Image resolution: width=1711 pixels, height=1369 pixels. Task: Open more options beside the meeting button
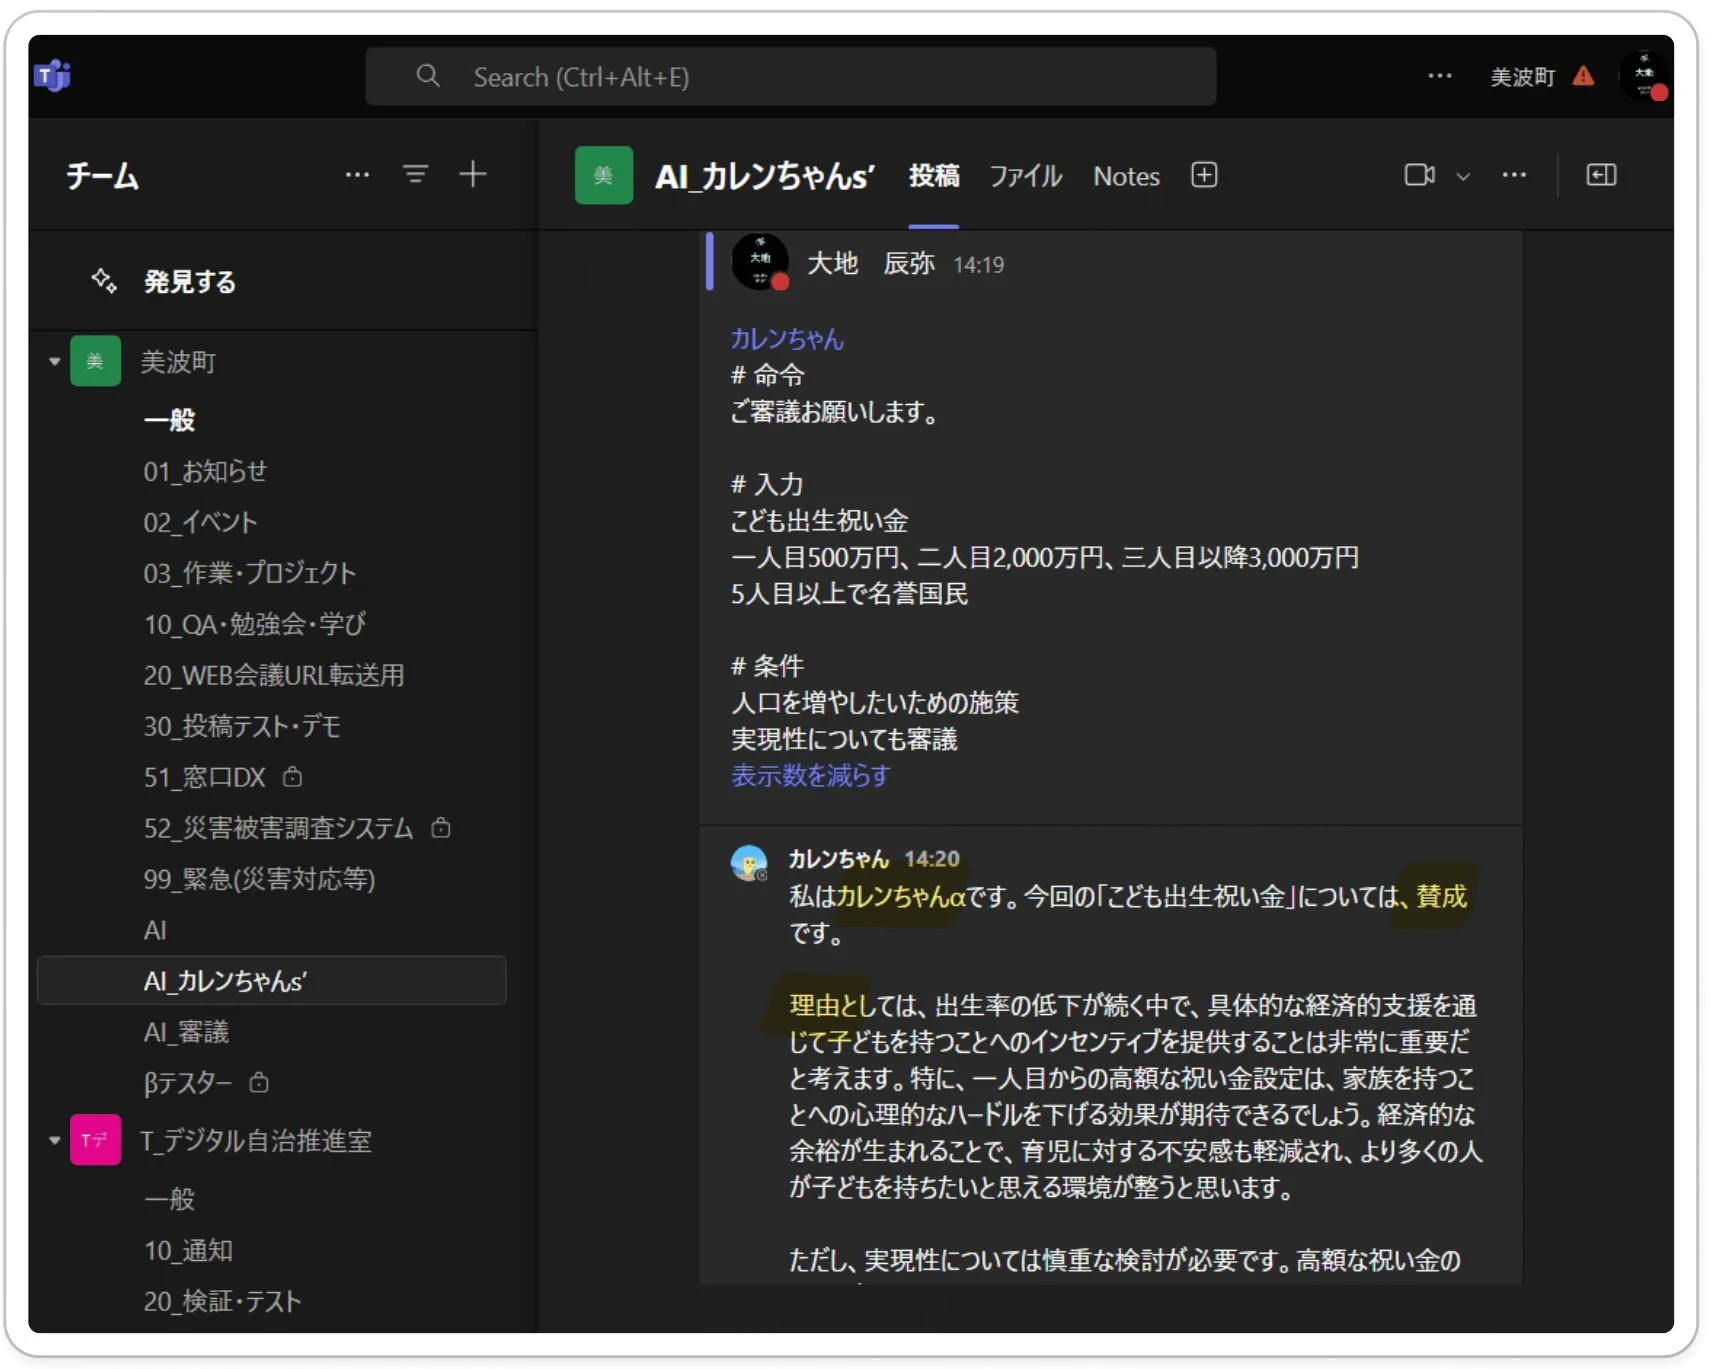tap(1515, 175)
